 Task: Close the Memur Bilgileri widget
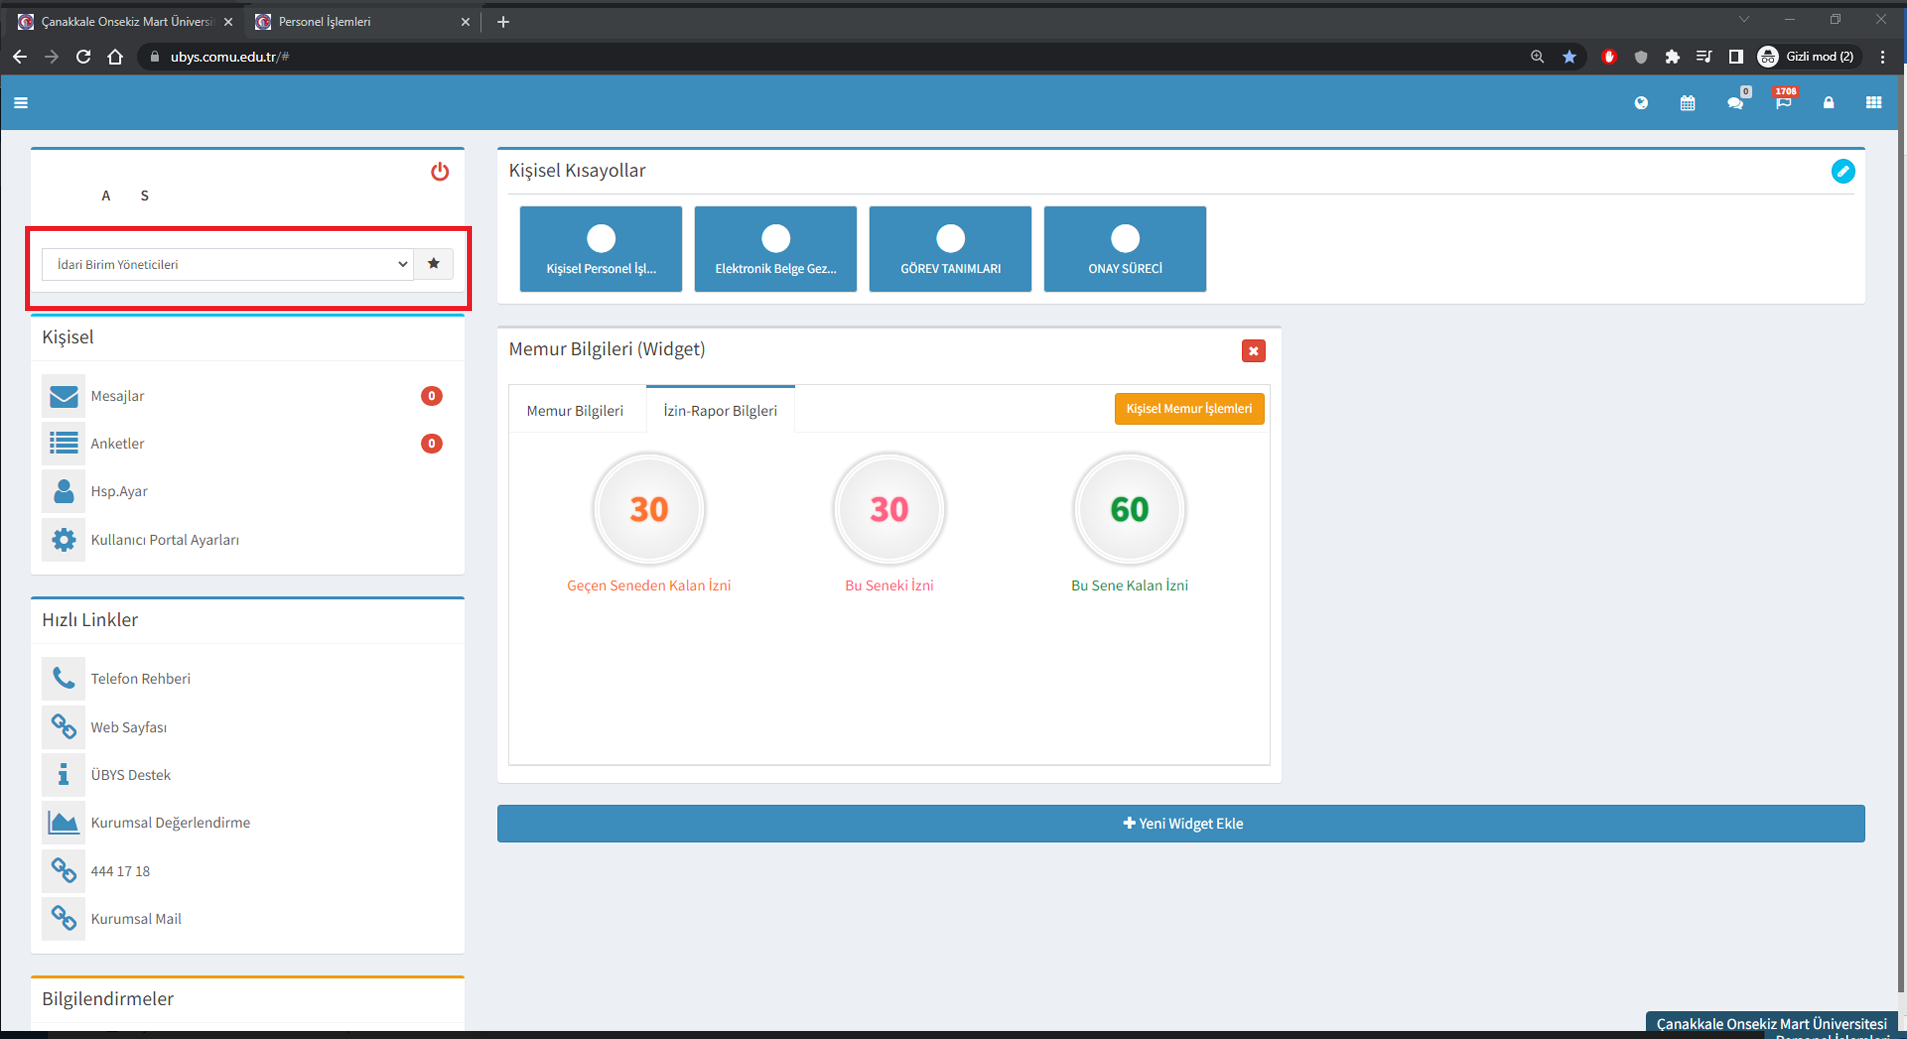coord(1252,351)
